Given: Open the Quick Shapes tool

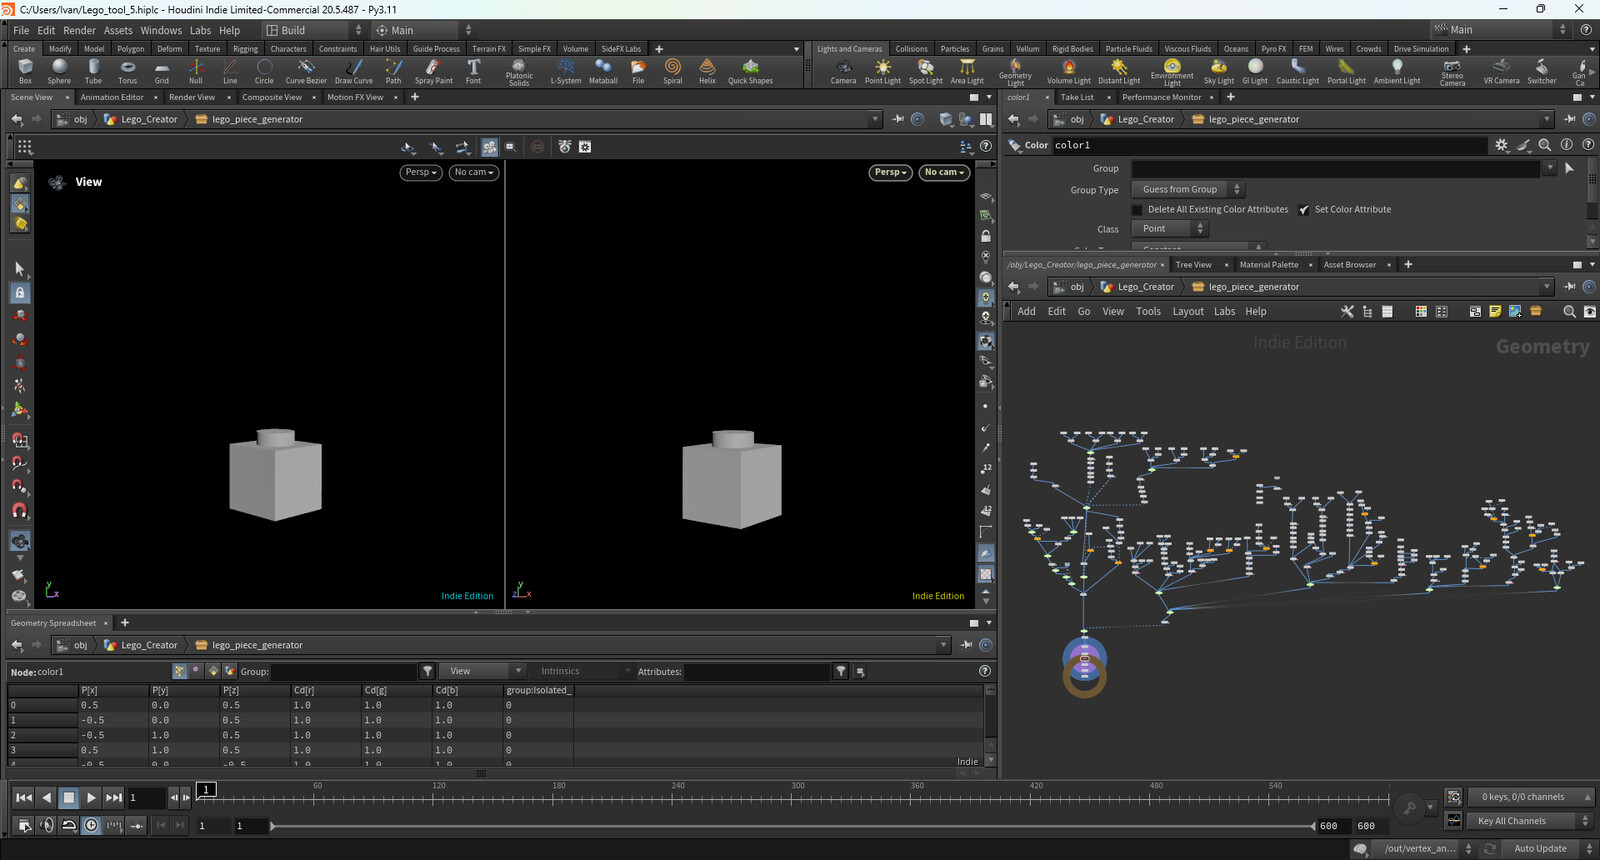Looking at the screenshot, I should [750, 71].
